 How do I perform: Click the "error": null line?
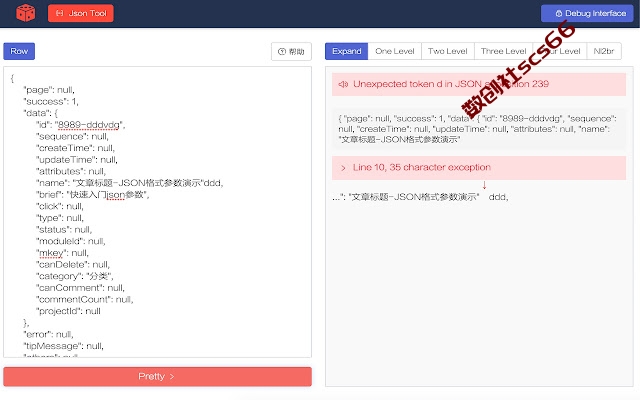coord(49,334)
